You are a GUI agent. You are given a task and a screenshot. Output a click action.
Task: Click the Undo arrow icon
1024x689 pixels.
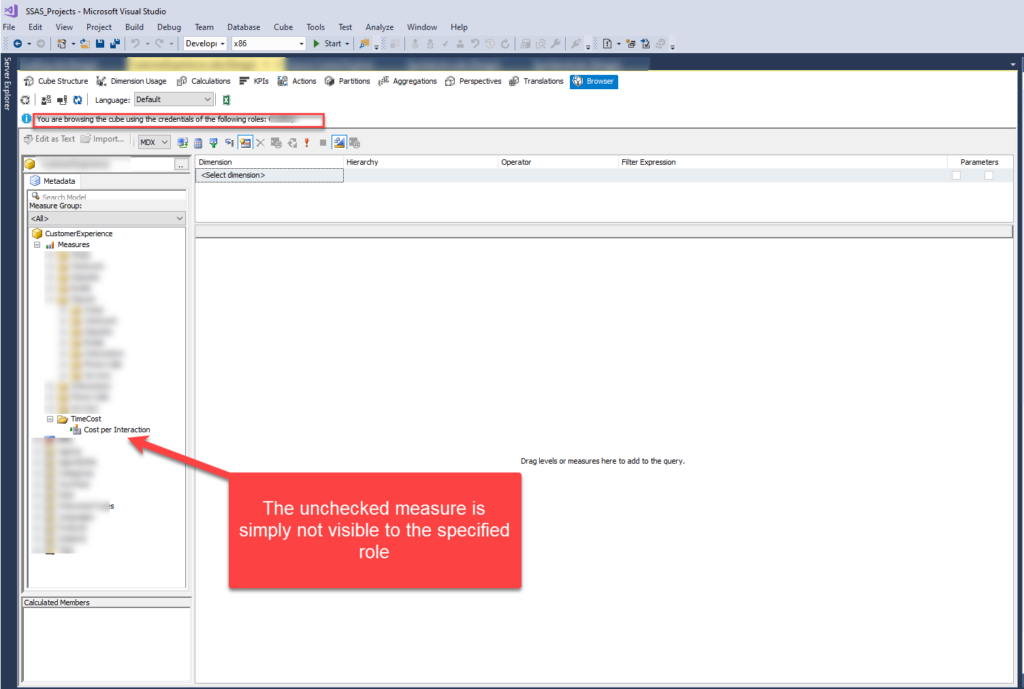(x=135, y=44)
